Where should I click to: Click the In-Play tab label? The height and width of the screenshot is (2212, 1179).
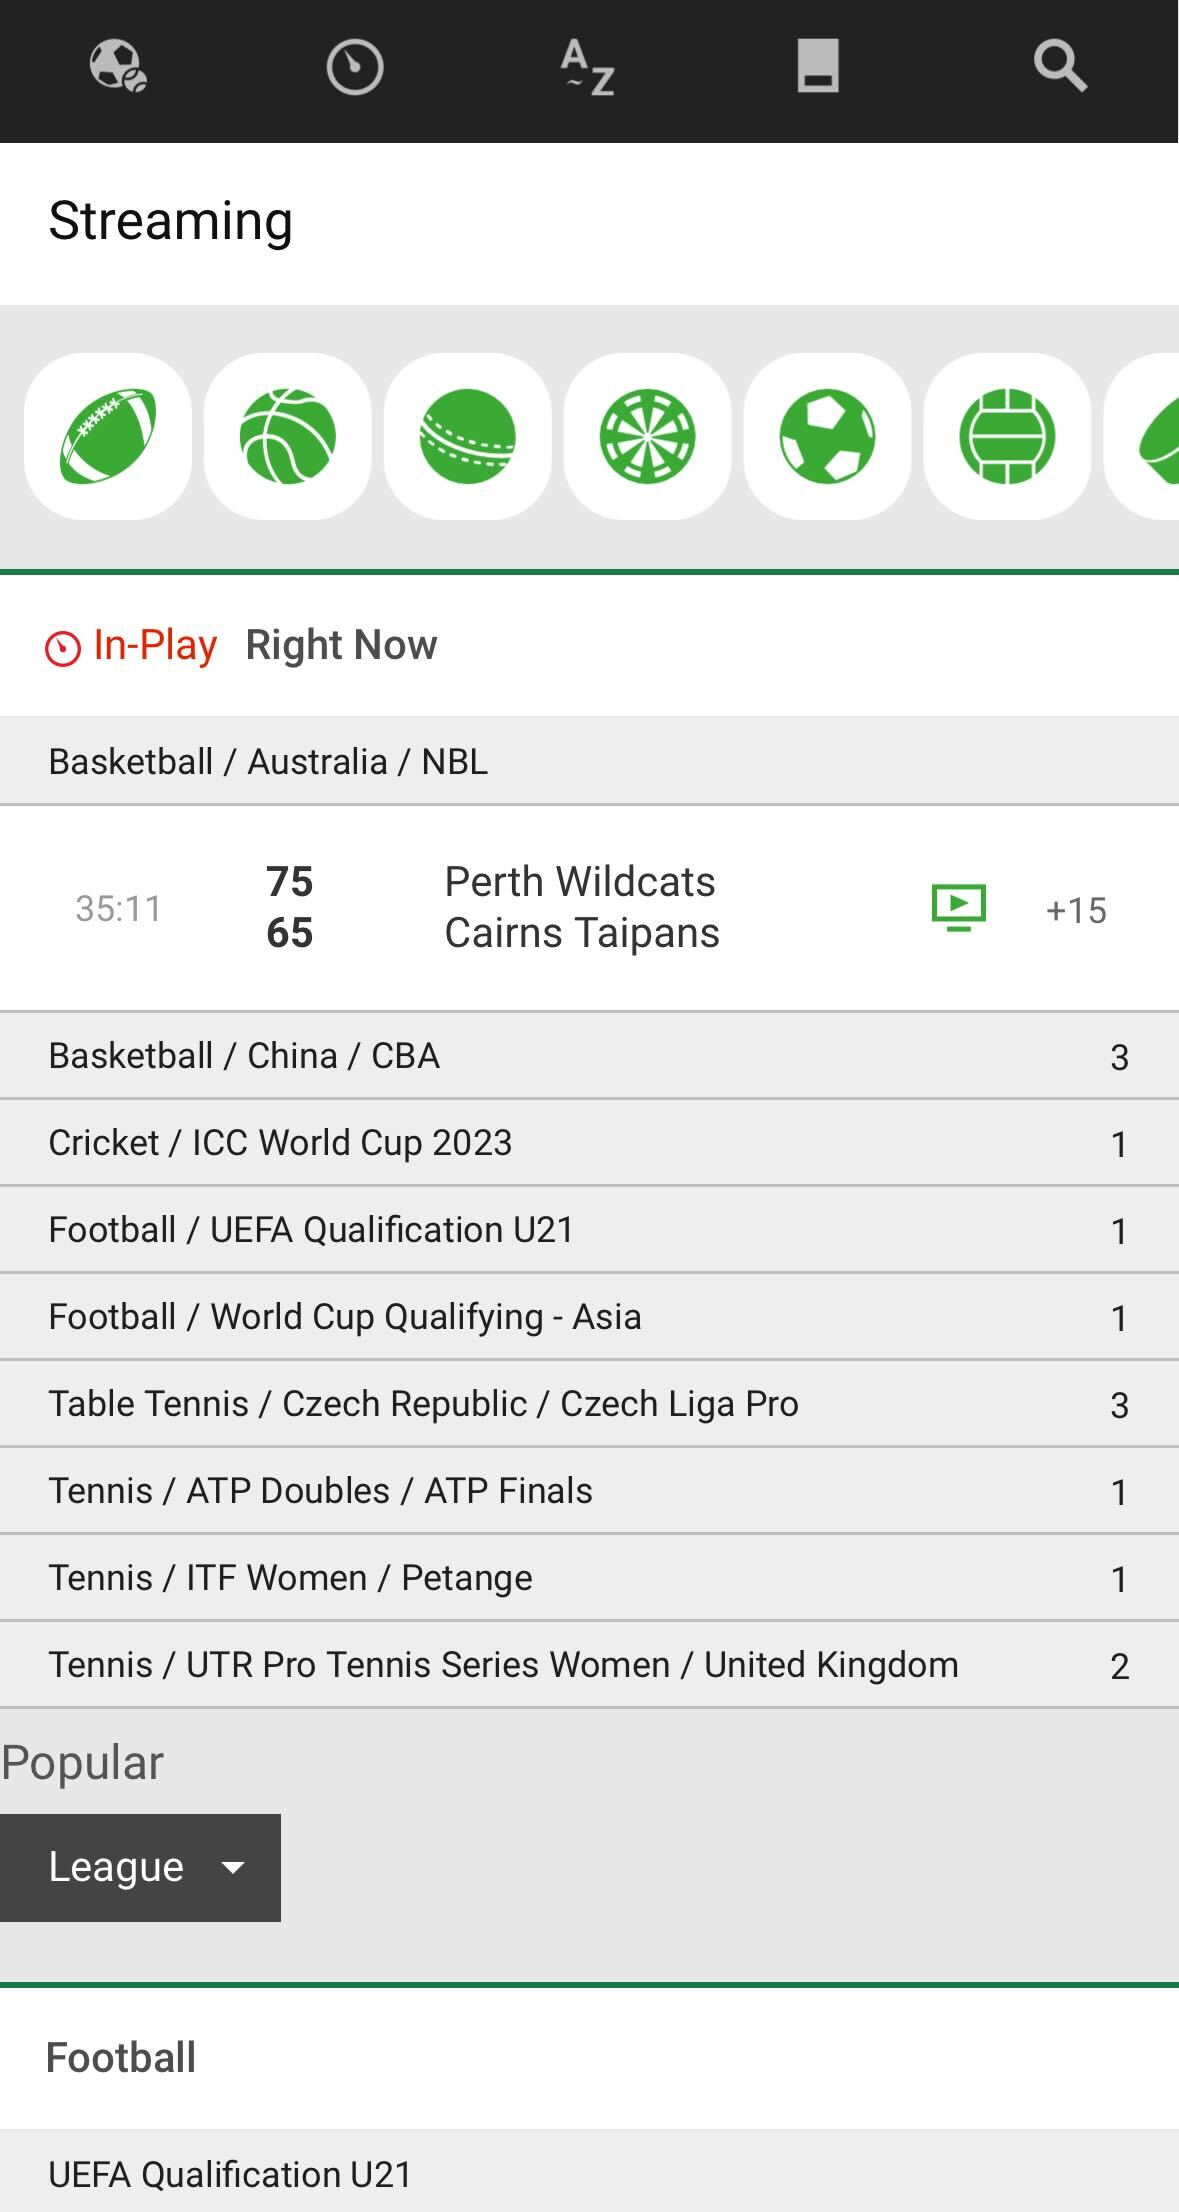tap(152, 644)
